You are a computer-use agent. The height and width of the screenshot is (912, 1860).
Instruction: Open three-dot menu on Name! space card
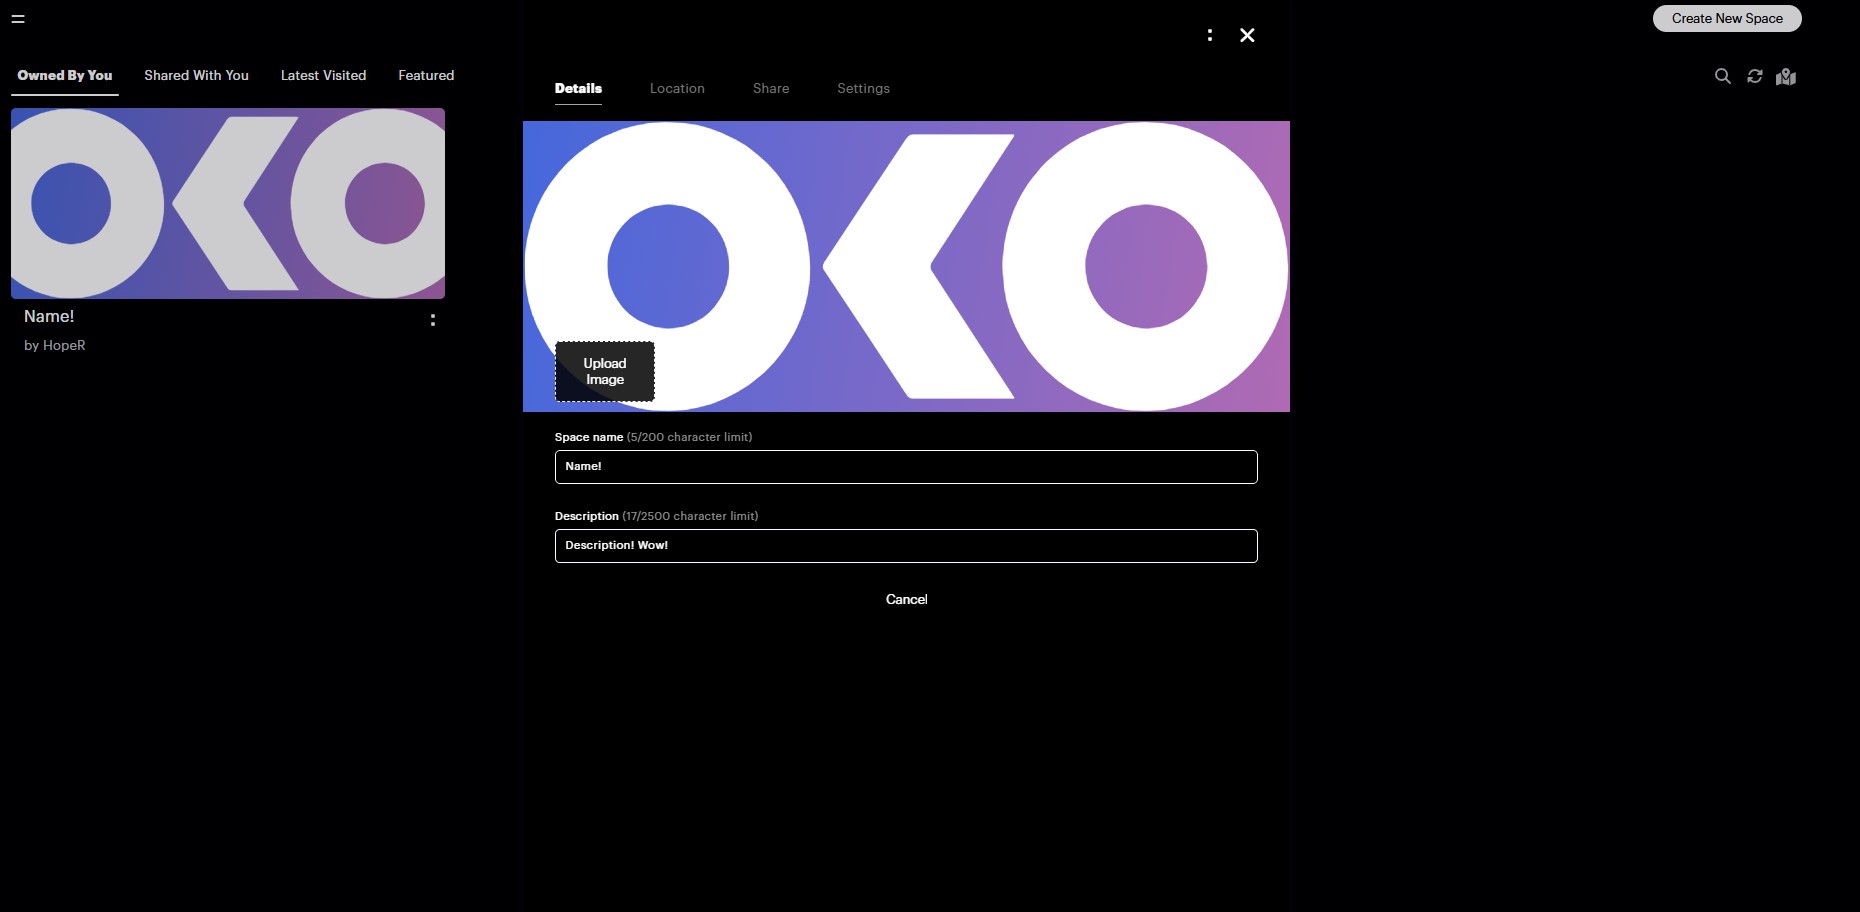(x=432, y=320)
